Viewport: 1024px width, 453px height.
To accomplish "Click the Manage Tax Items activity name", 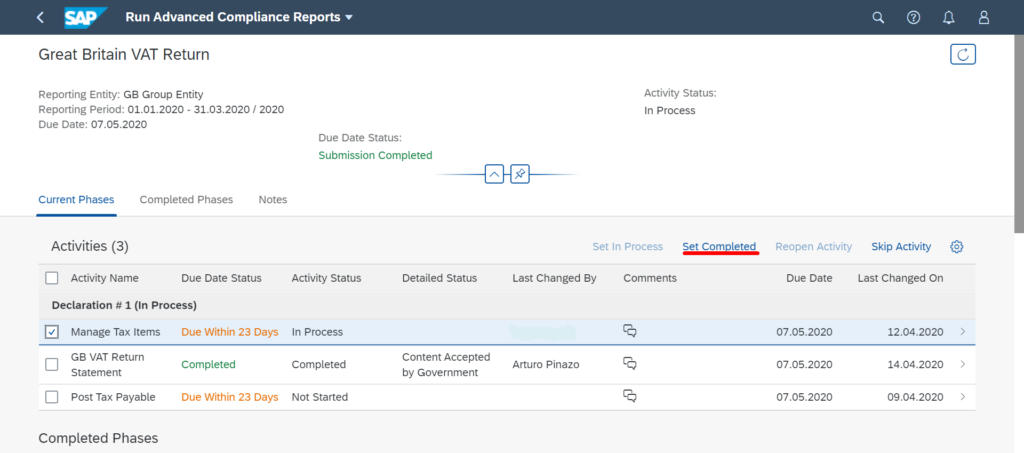I will click(116, 332).
